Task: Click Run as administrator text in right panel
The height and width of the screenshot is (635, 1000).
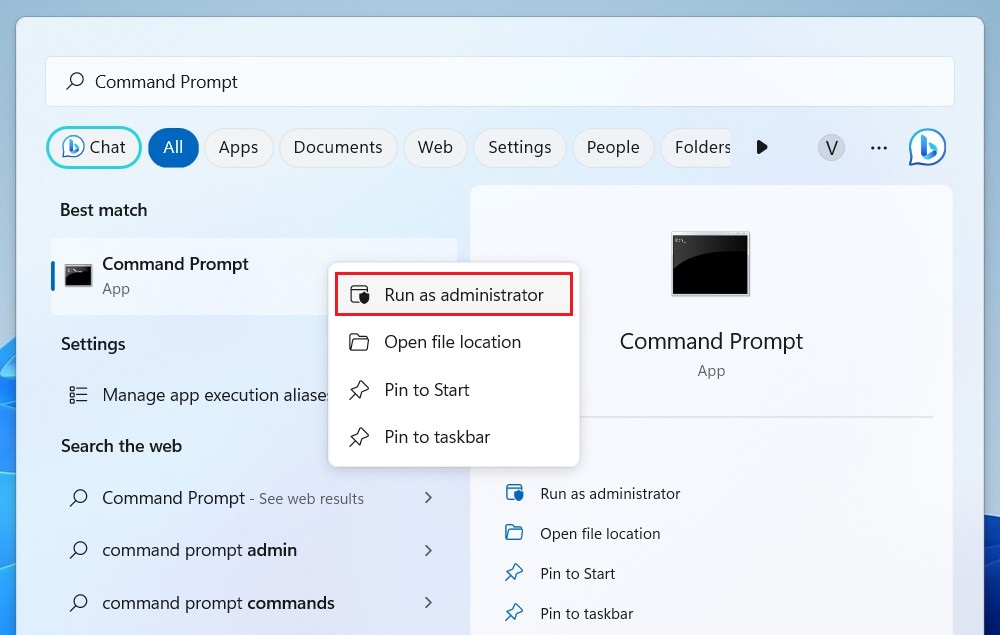Action: (610, 493)
